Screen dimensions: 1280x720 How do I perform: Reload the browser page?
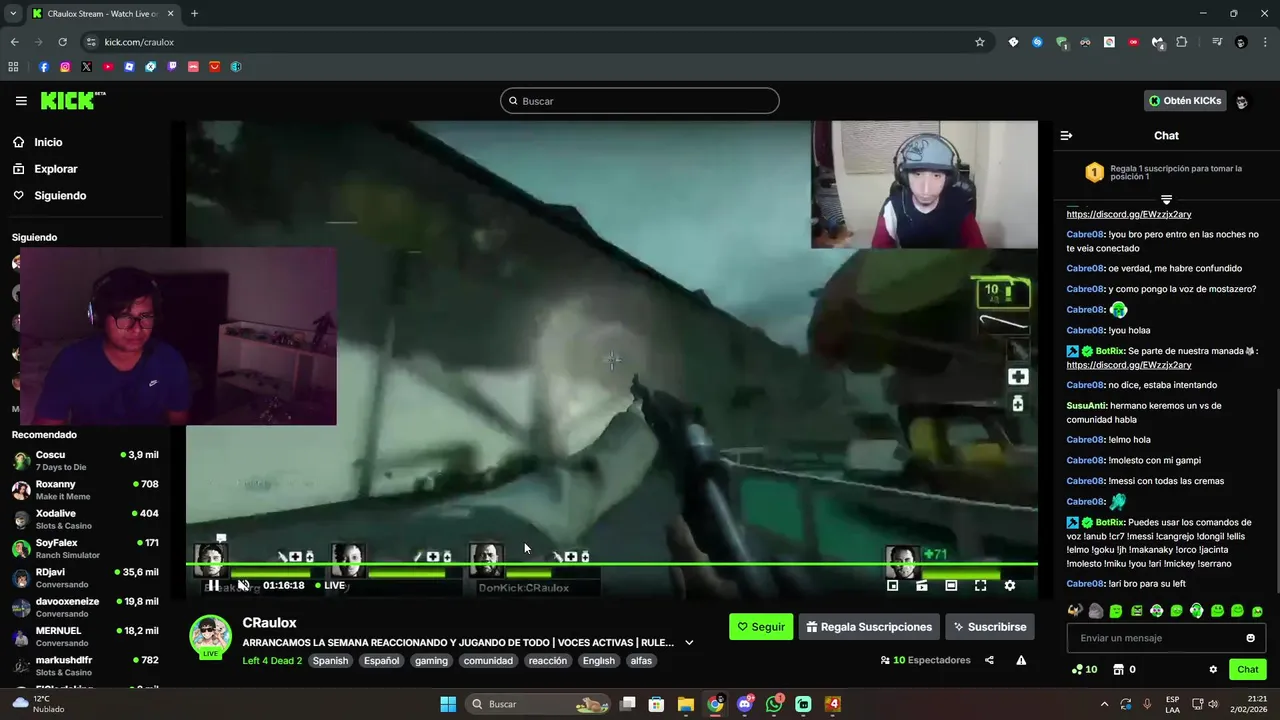pos(62,42)
